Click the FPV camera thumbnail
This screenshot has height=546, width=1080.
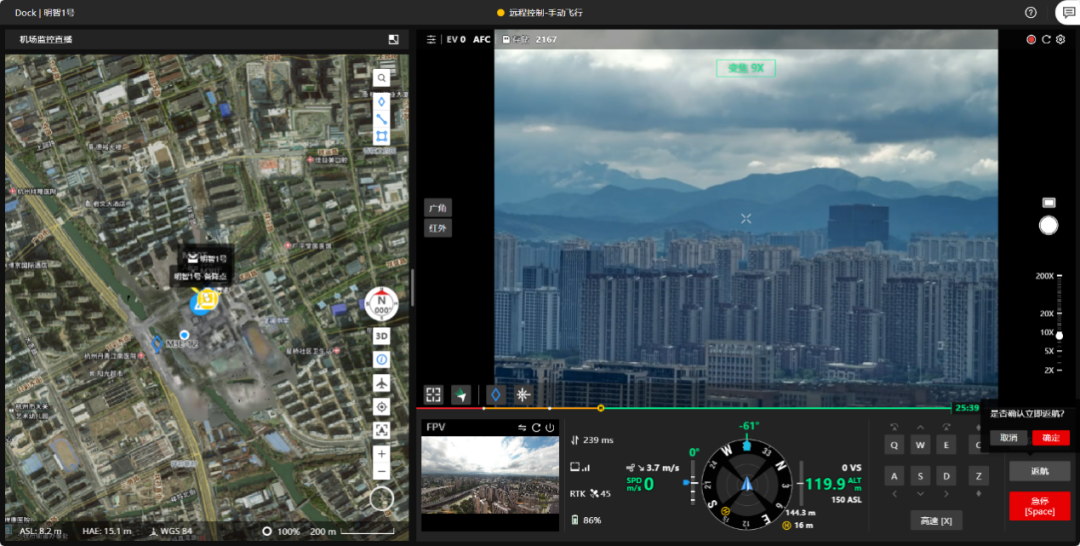coord(490,475)
